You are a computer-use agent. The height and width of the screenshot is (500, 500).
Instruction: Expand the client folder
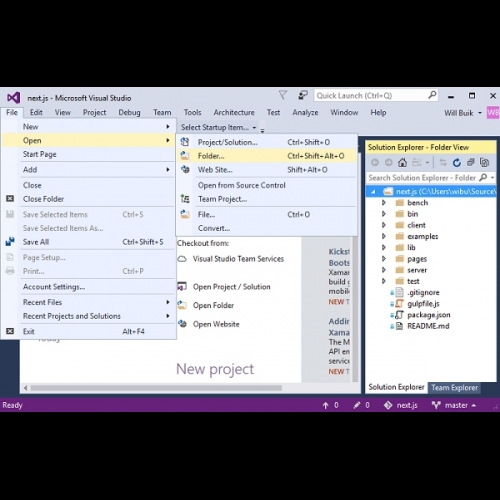[x=384, y=225]
